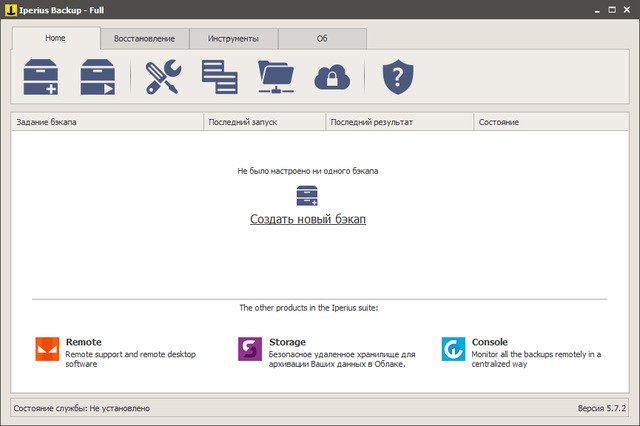The height and width of the screenshot is (426, 640).
Task: Click the Создать новый бэкап link
Action: point(307,219)
